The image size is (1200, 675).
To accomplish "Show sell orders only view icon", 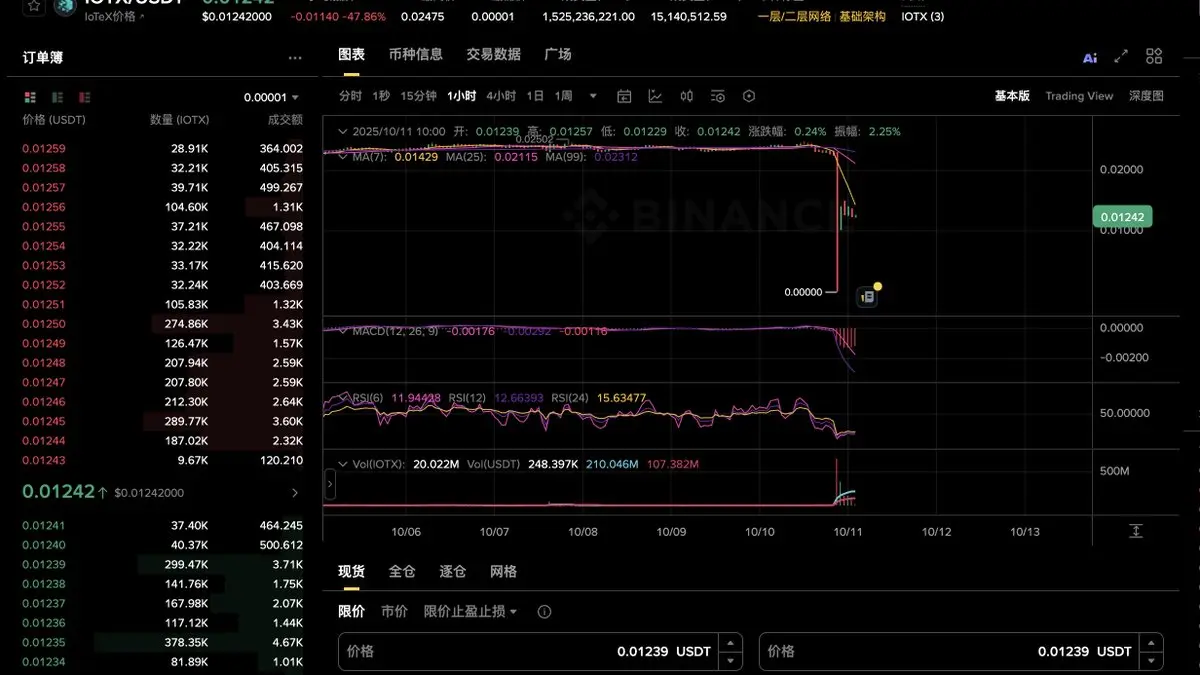I will click(84, 97).
